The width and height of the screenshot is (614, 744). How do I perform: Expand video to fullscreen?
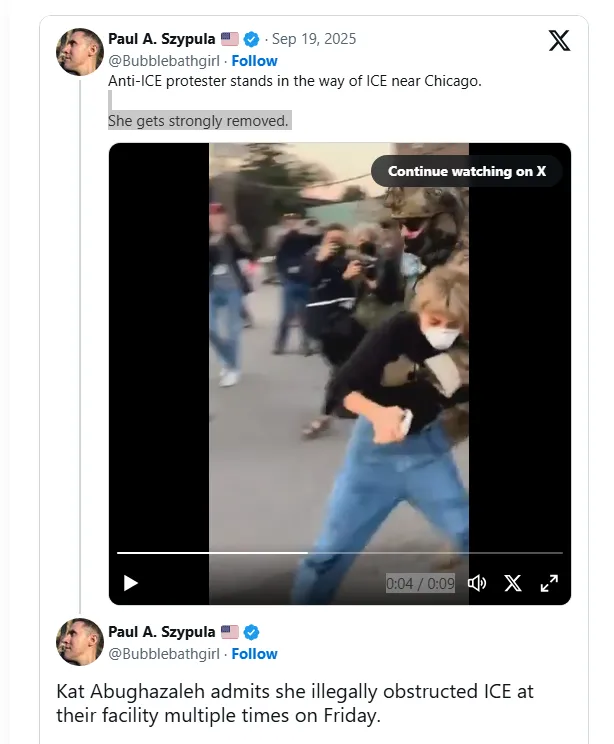549,583
